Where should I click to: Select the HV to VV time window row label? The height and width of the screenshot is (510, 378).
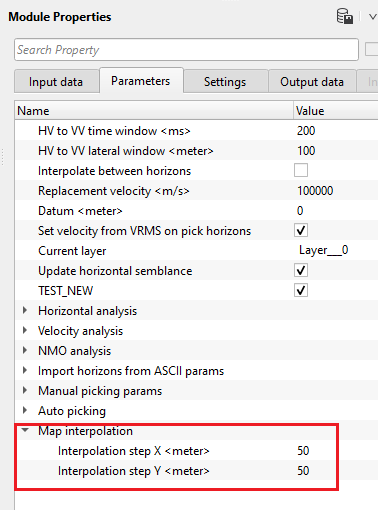(114, 131)
